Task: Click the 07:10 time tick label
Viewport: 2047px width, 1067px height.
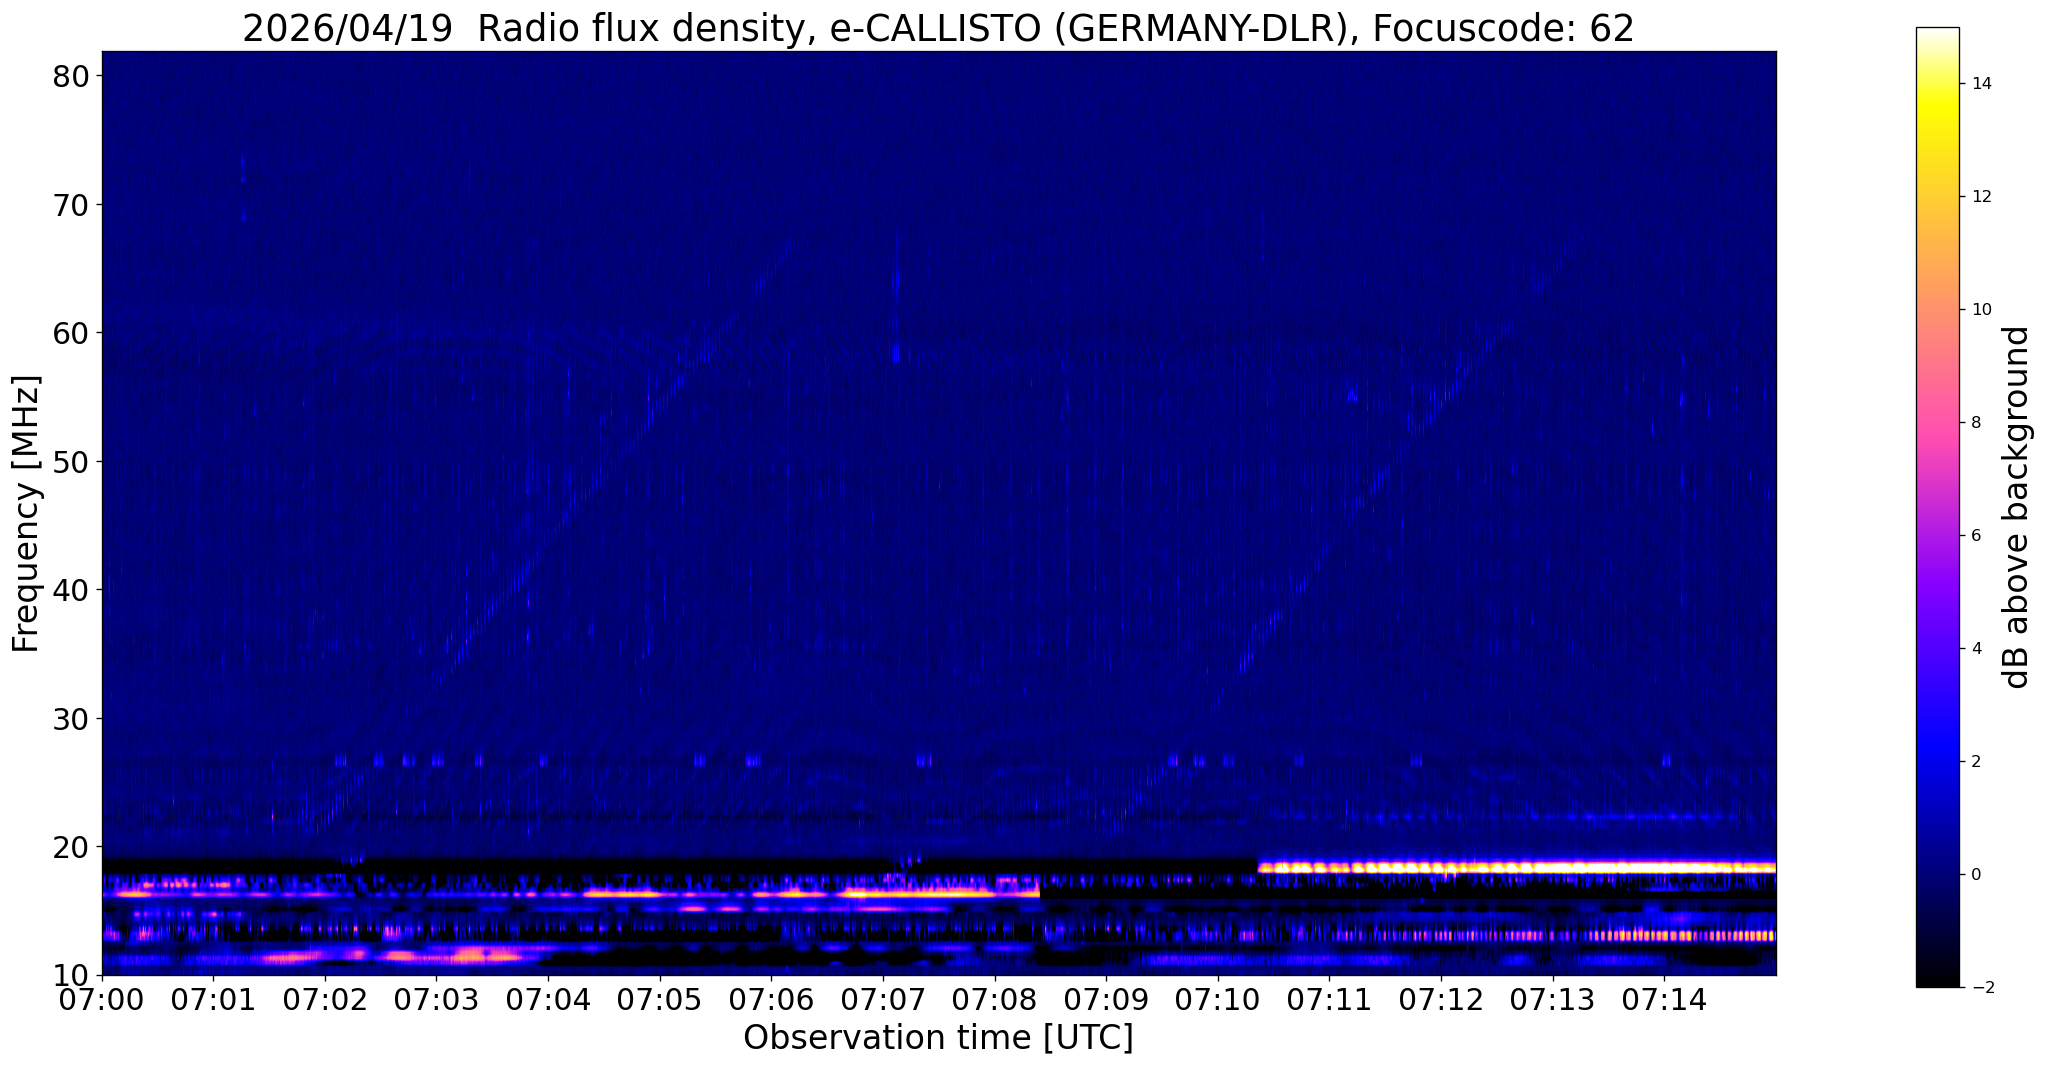Action: (x=1217, y=1000)
